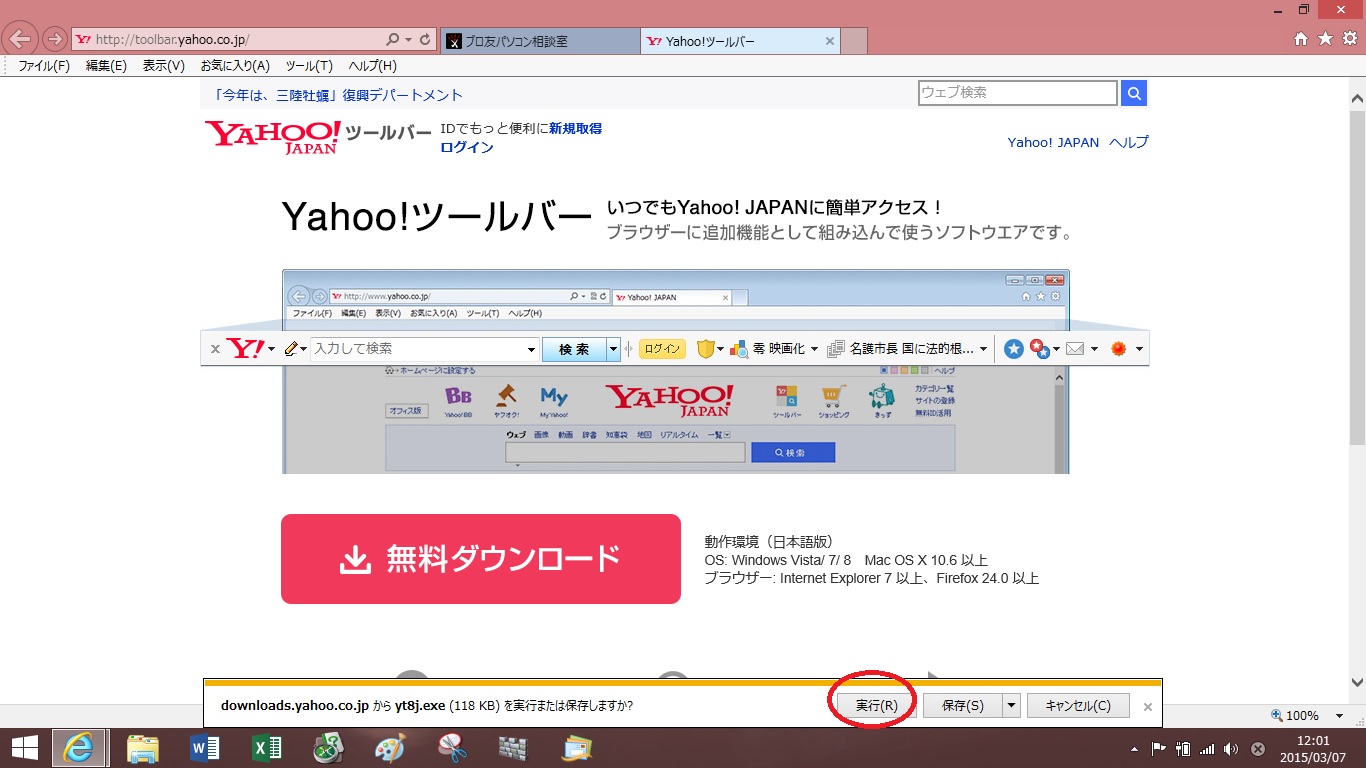Open the zoom level 100% dropdown
The width and height of the screenshot is (1366, 768).
1339,716
